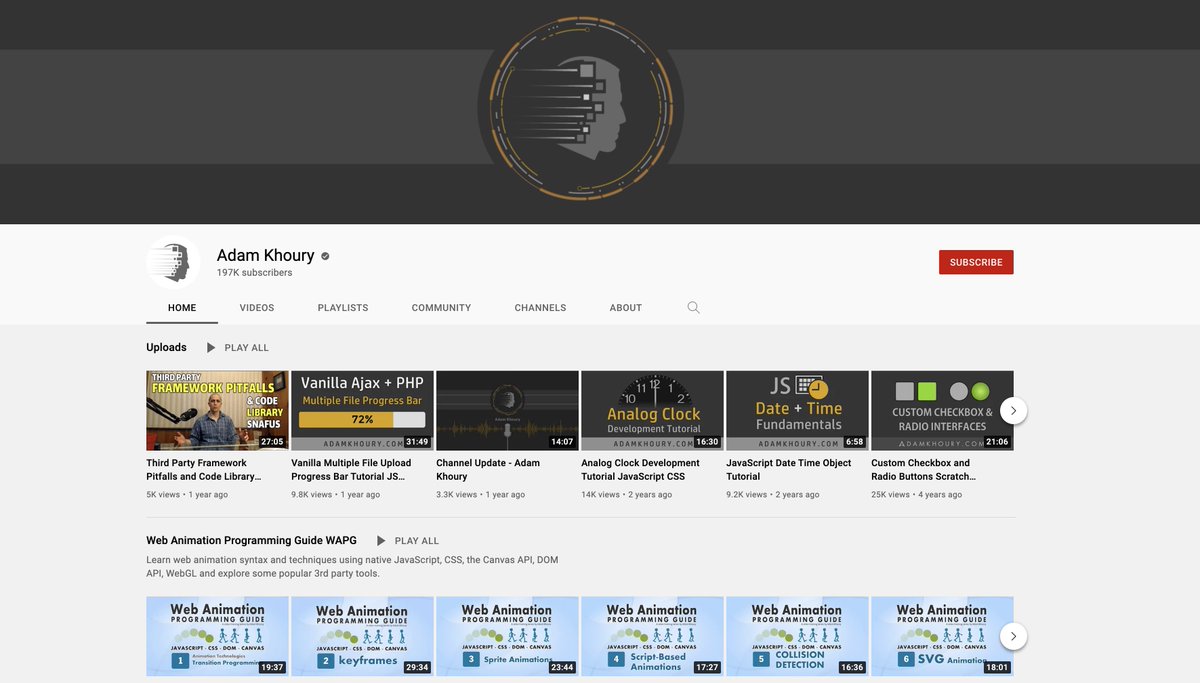The height and width of the screenshot is (683, 1200).
Task: Click the next arrow on Uploads row
Action: (1013, 410)
